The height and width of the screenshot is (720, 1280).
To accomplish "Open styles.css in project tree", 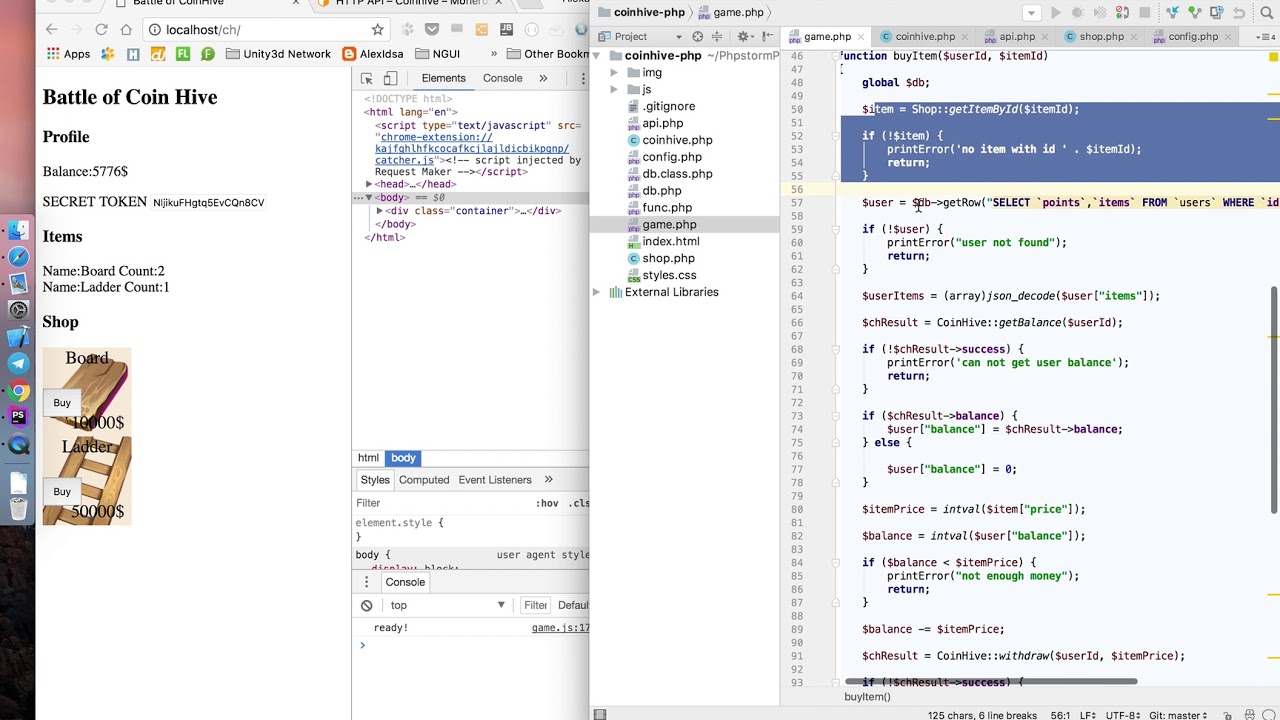I will pos(669,275).
